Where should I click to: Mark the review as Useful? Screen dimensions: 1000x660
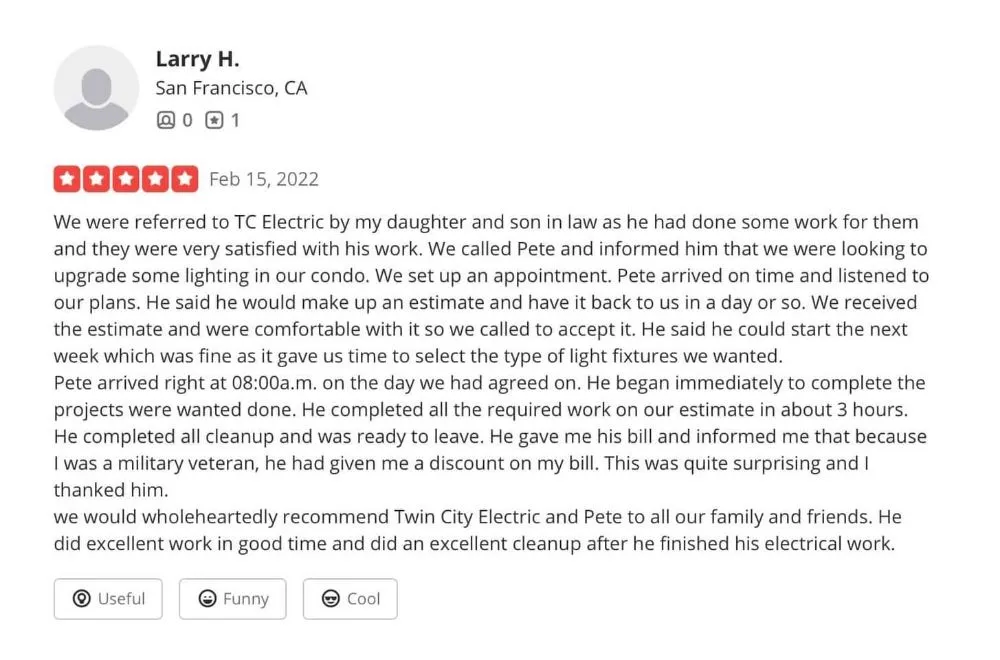pyautogui.click(x=108, y=599)
